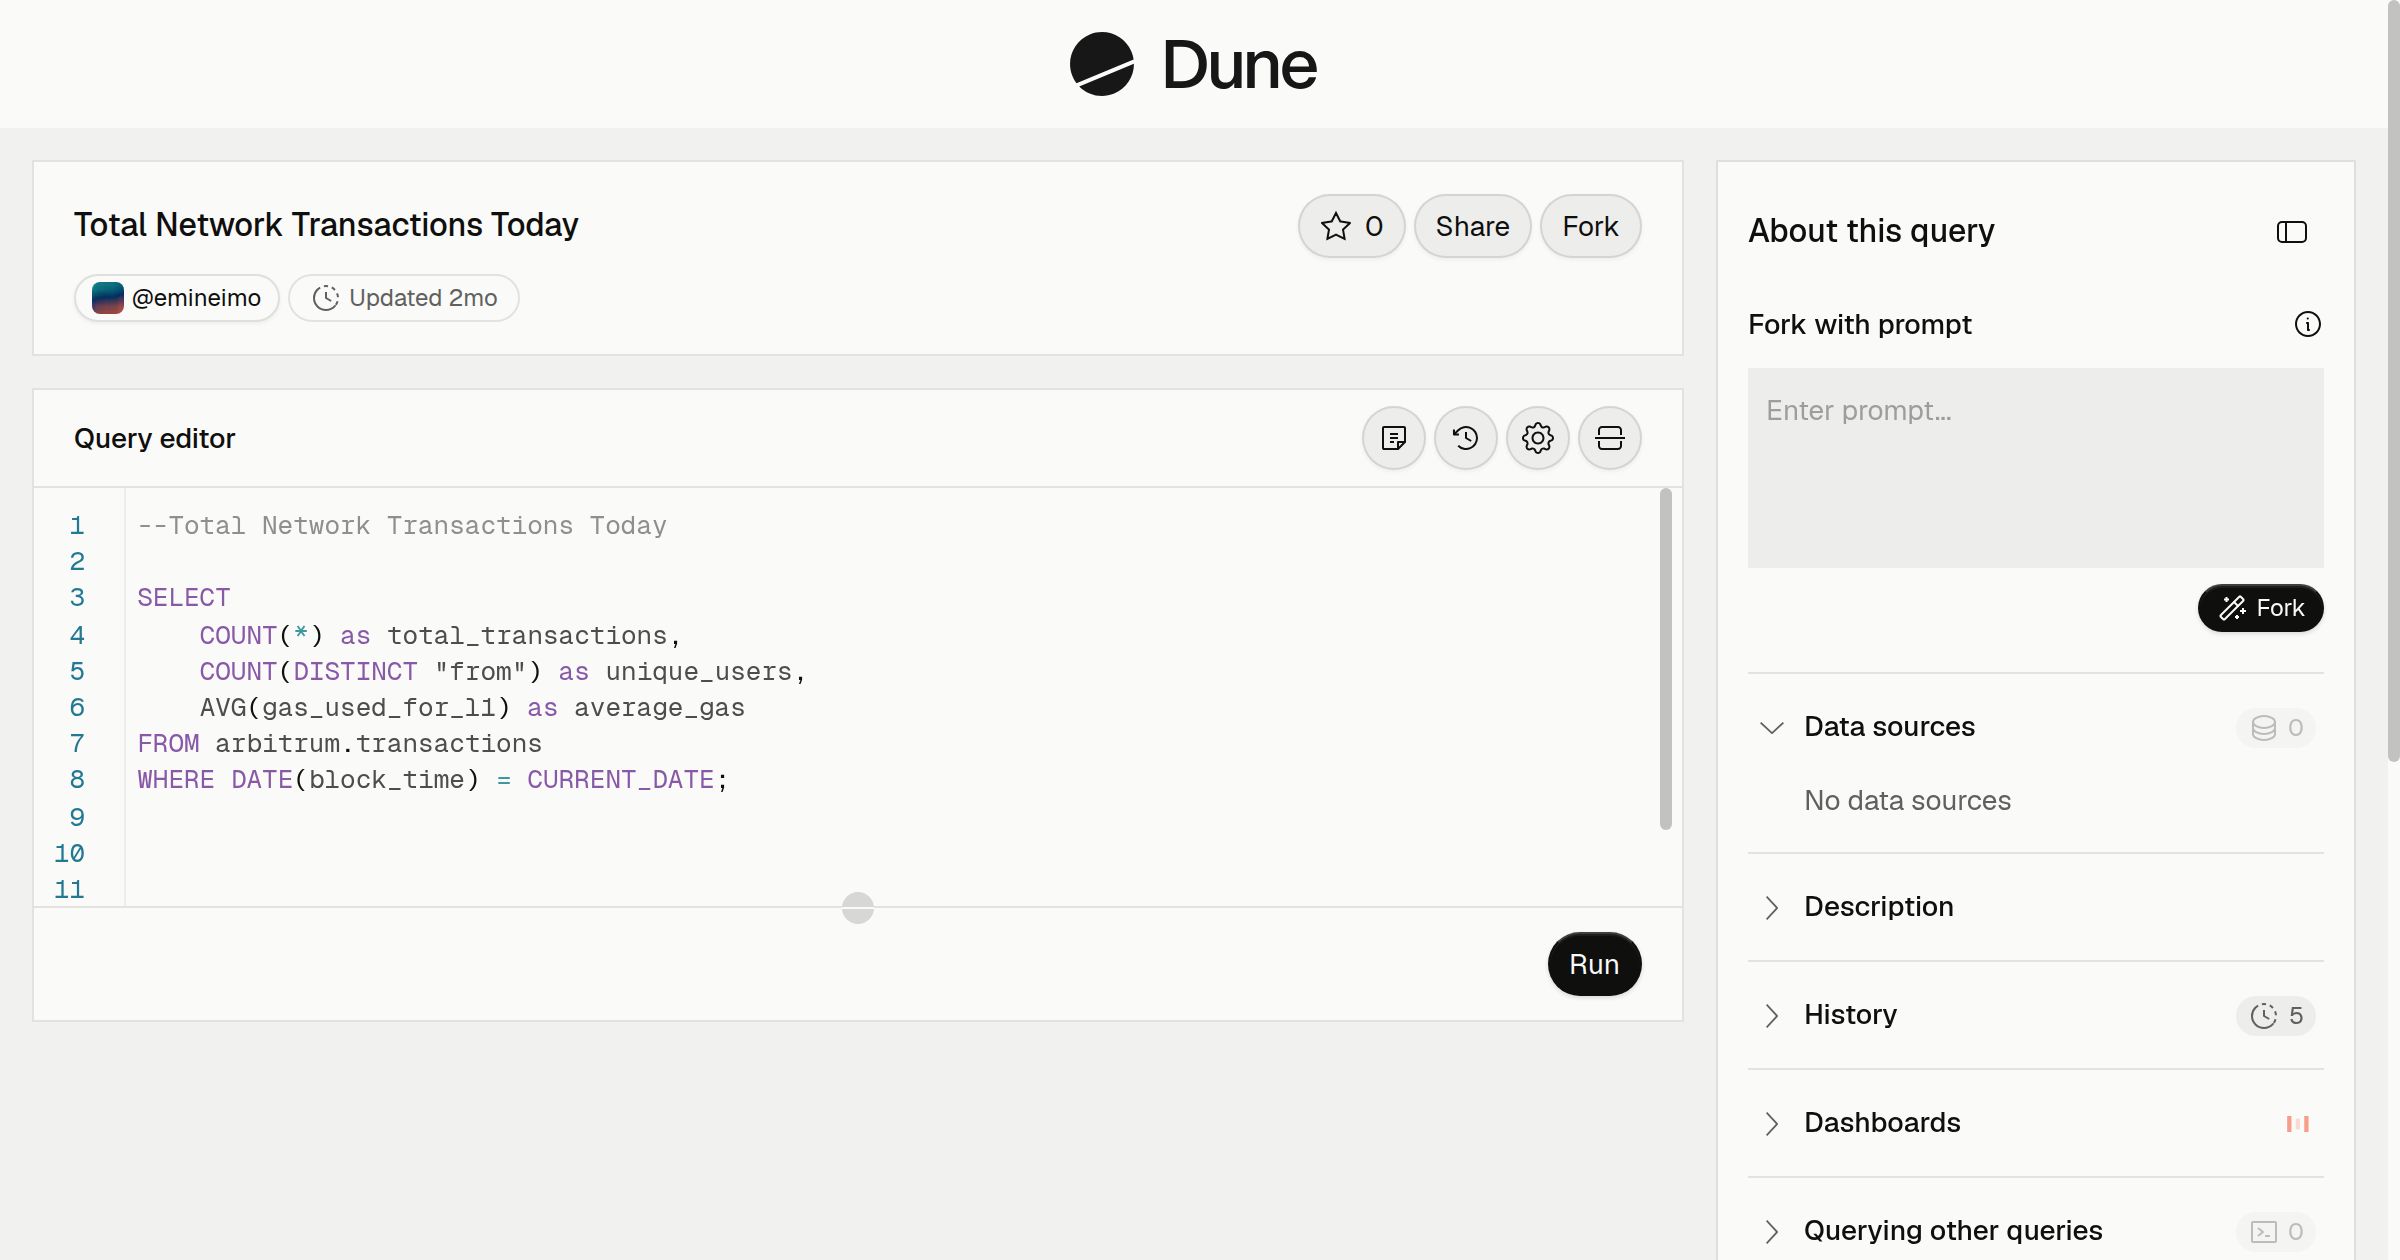Click the black Fork button with wand
This screenshot has width=2400, height=1260.
(2261, 608)
